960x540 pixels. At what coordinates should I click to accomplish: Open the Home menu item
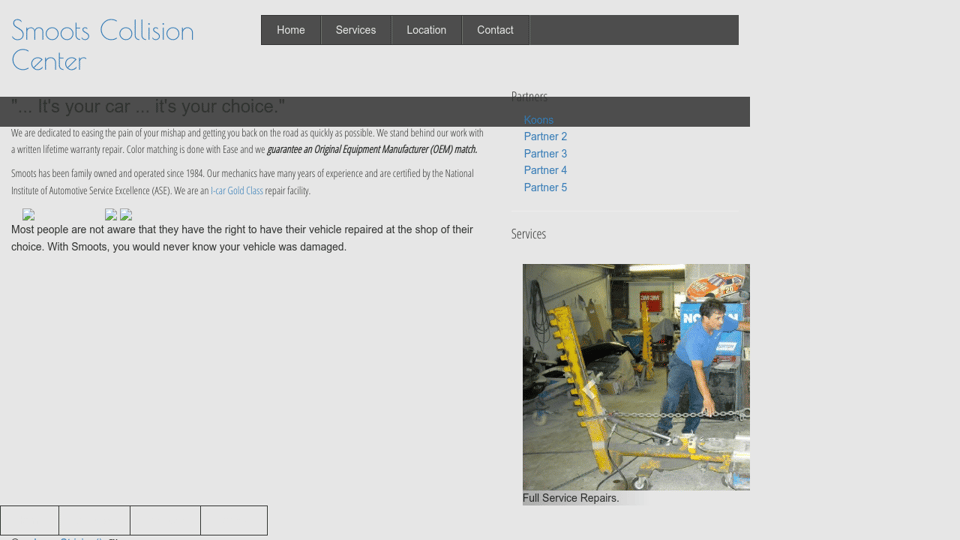pyautogui.click(x=291, y=30)
